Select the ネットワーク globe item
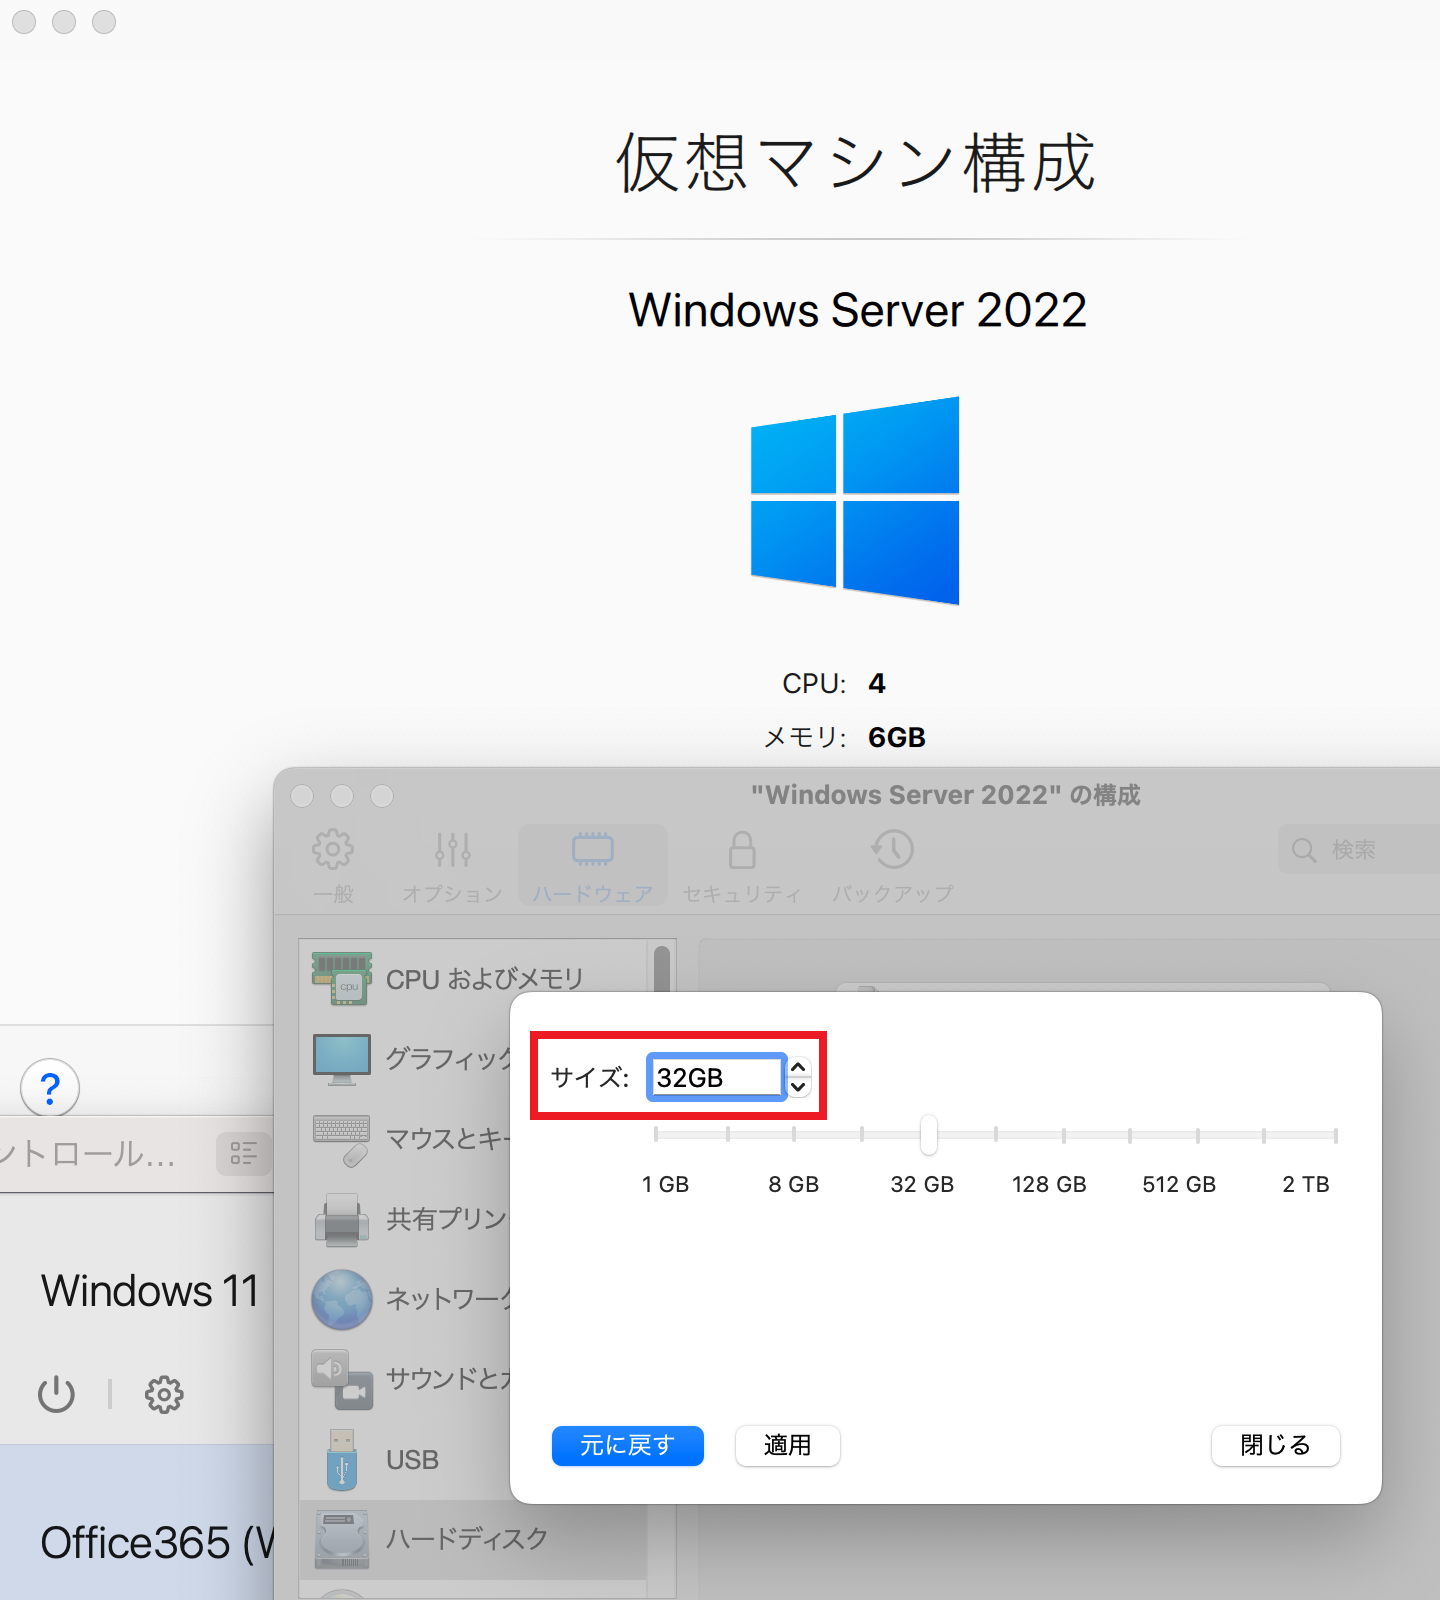This screenshot has height=1600, width=1440. click(406, 1299)
